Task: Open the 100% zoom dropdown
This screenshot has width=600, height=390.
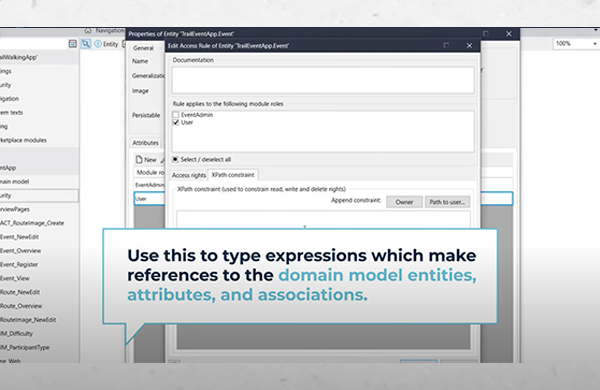Action: click(x=575, y=44)
